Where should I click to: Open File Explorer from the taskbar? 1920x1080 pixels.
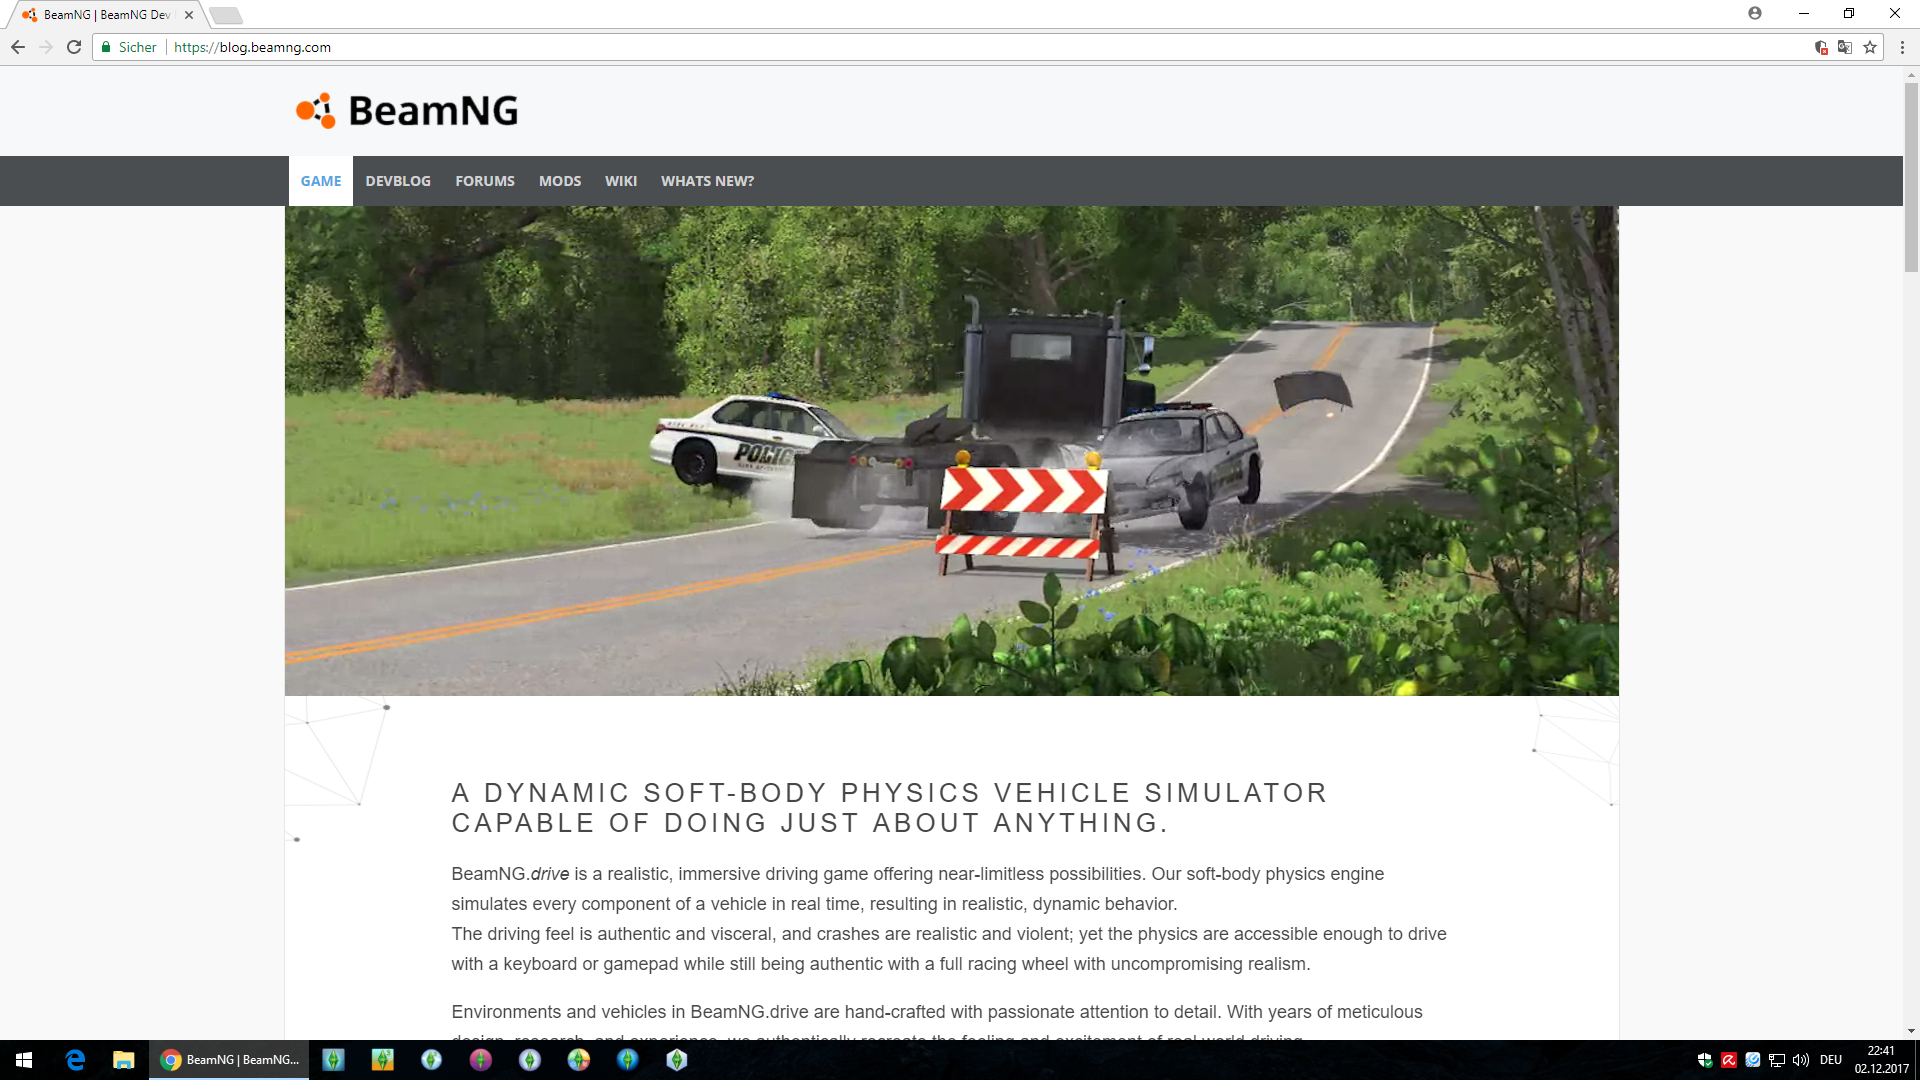[124, 1060]
